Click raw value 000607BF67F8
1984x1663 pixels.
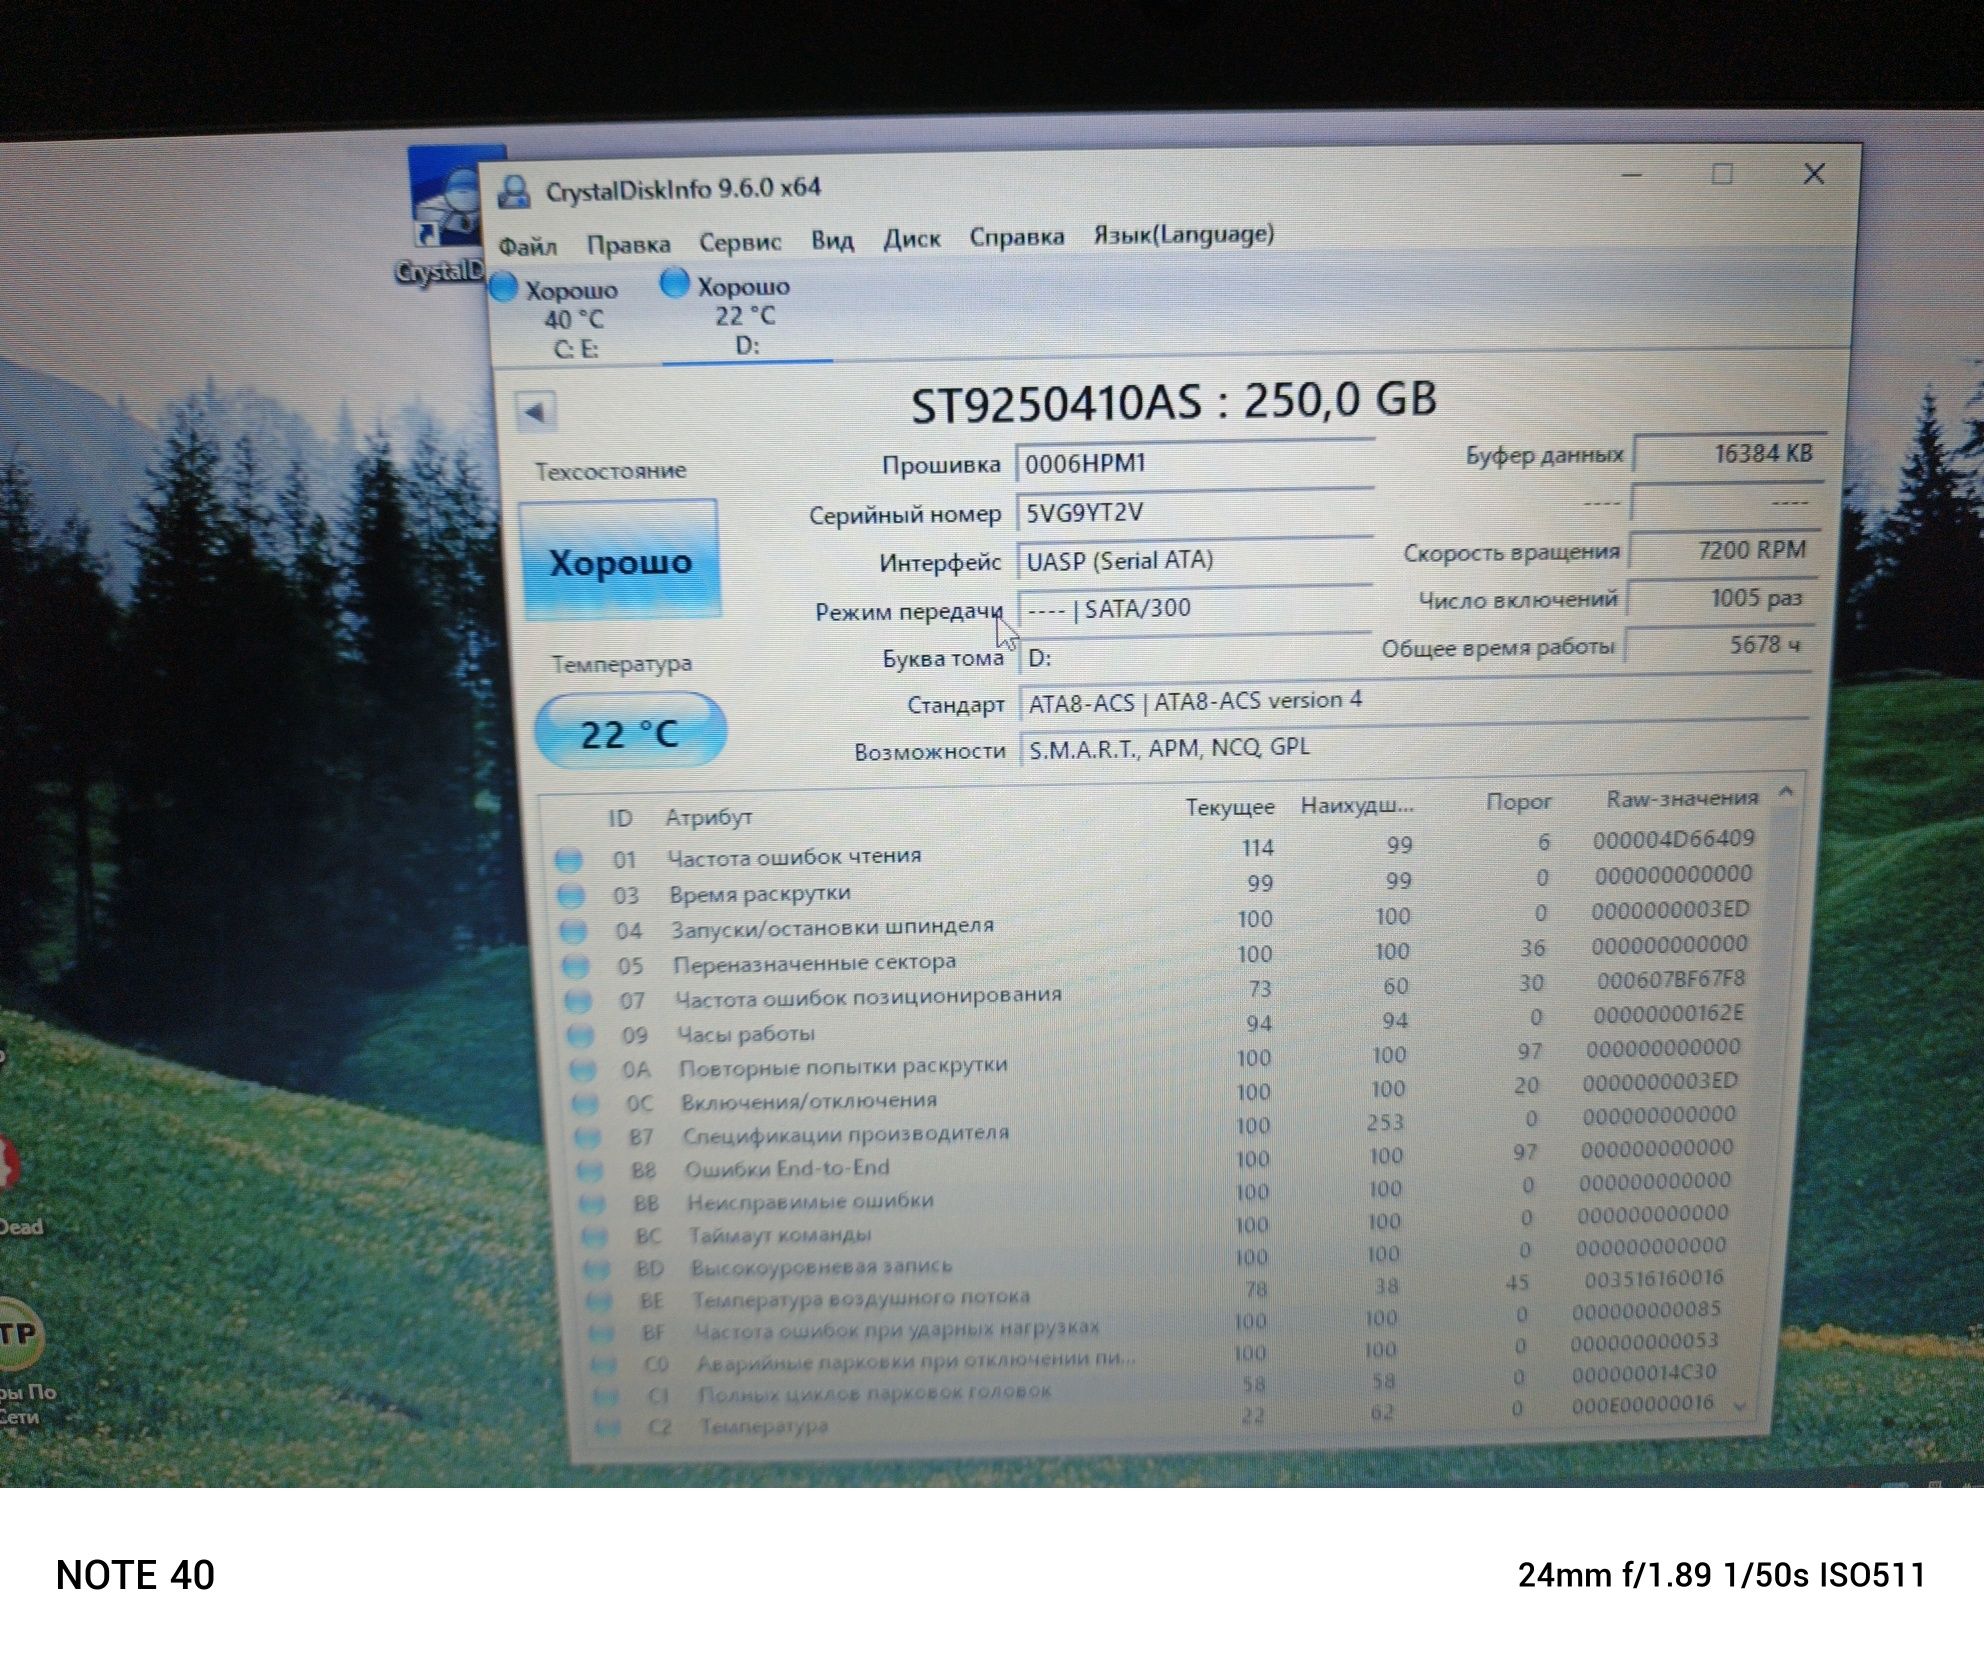pyautogui.click(x=1670, y=981)
